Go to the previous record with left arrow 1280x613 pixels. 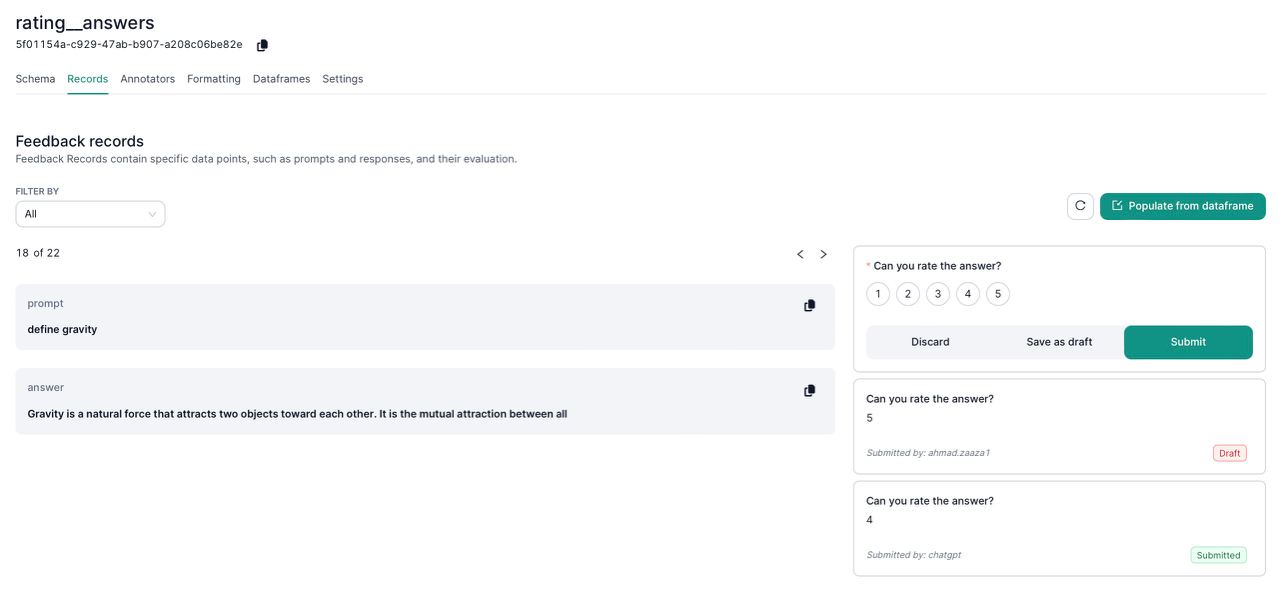tap(799, 254)
